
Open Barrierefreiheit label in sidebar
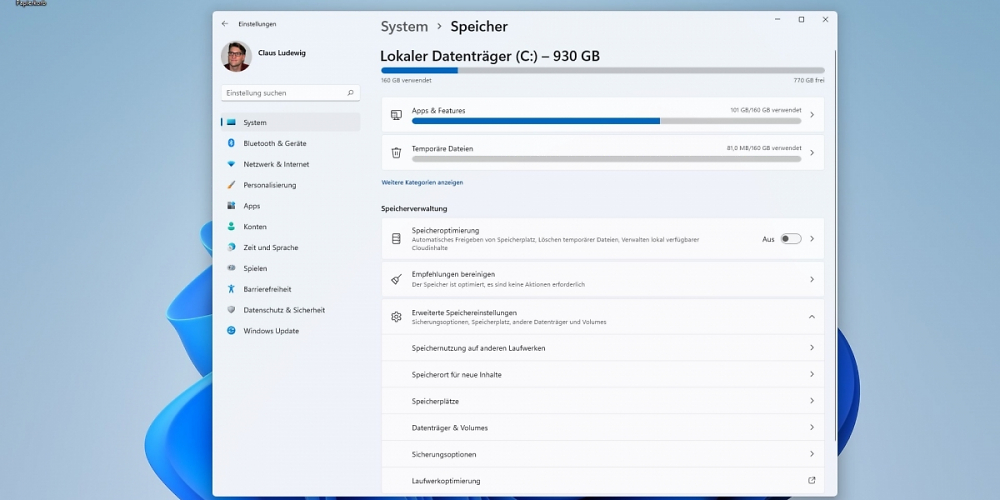[267, 290]
